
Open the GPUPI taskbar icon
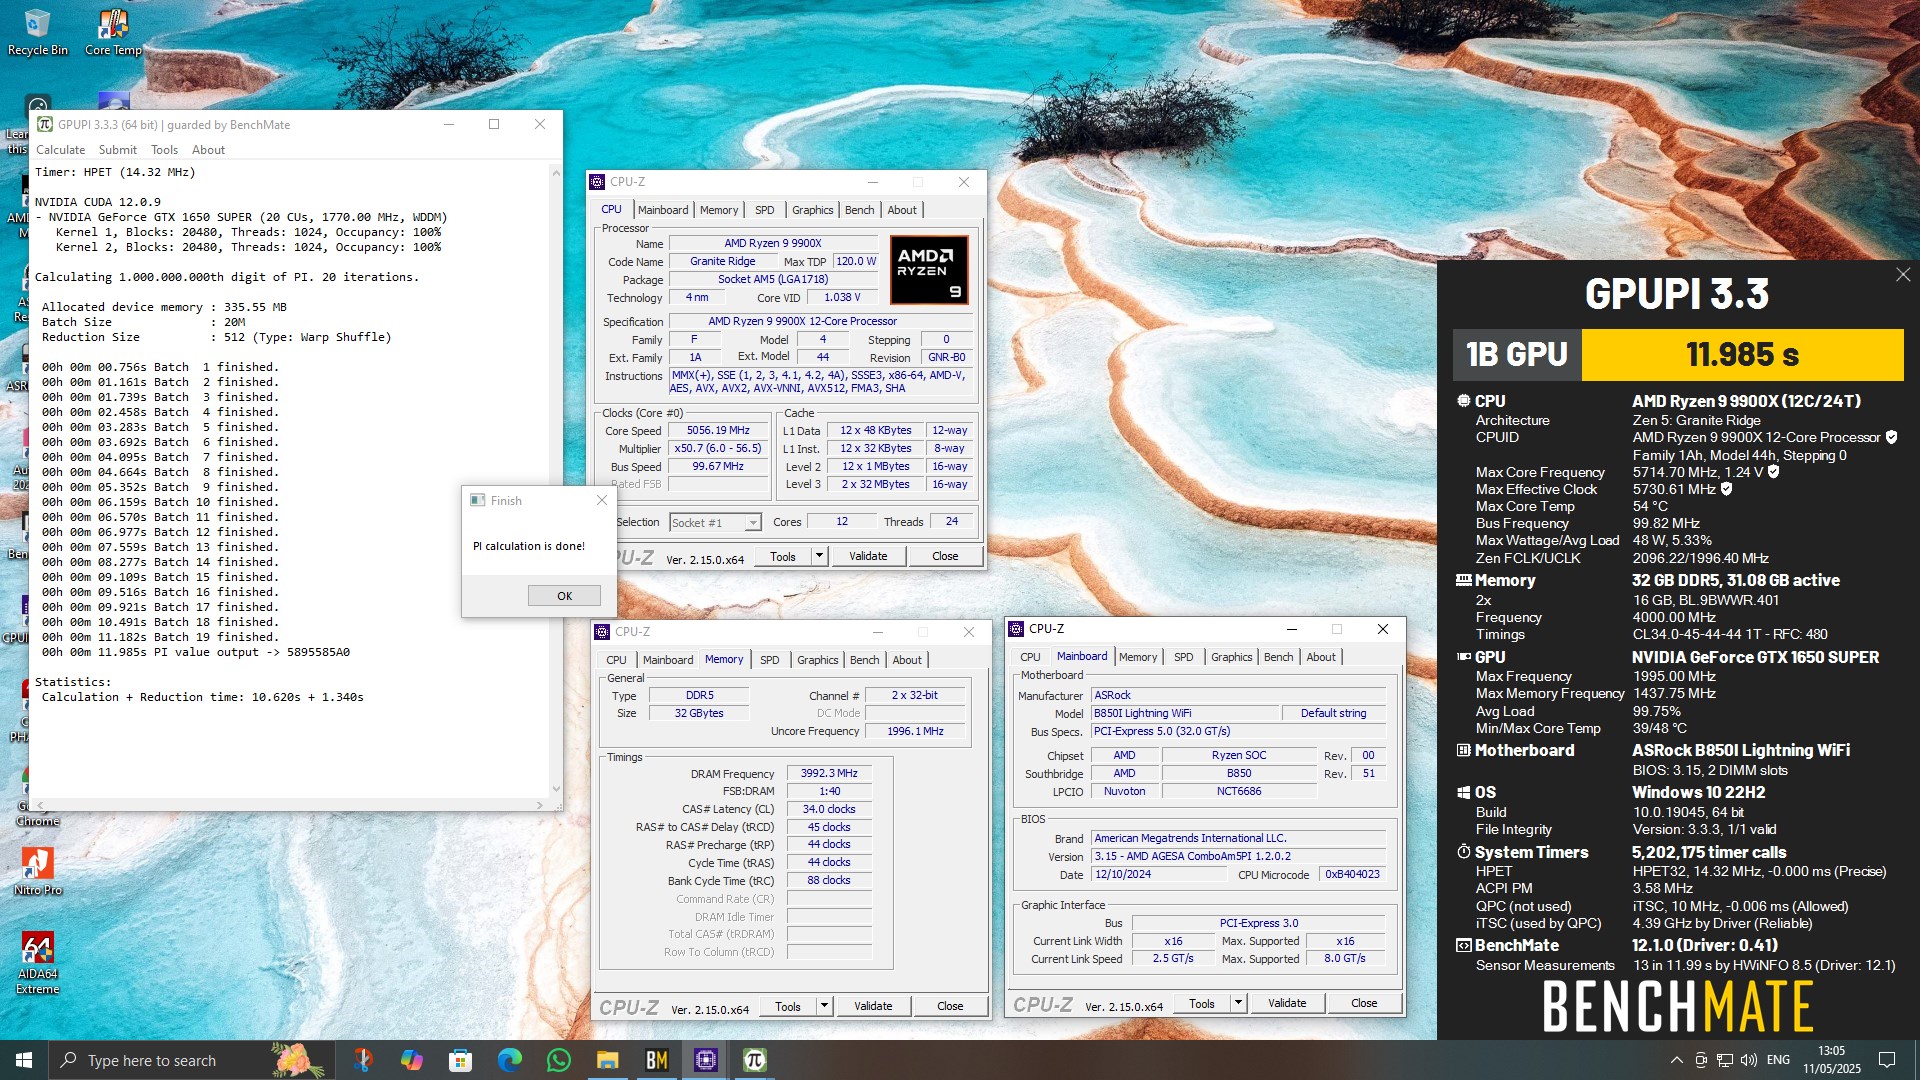(754, 1060)
